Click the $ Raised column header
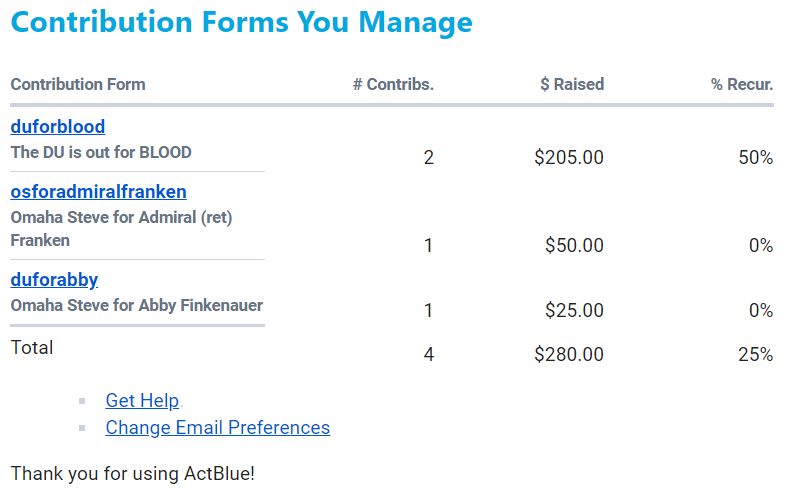Screen dimensions: 793x489 (572, 85)
